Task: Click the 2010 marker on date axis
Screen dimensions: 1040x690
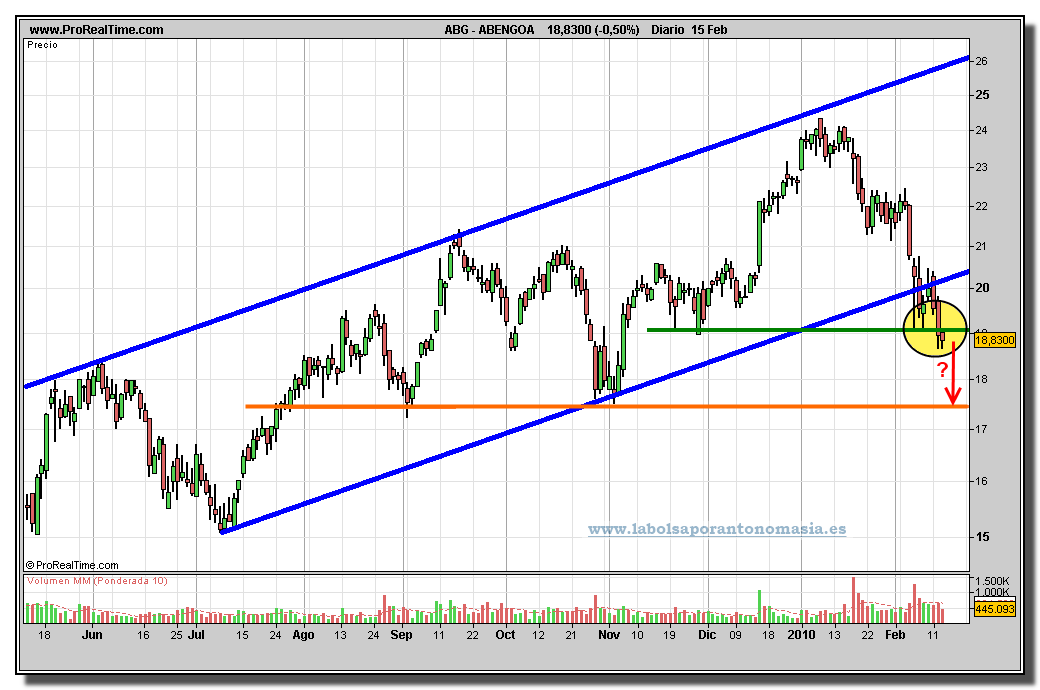Action: 802,634
